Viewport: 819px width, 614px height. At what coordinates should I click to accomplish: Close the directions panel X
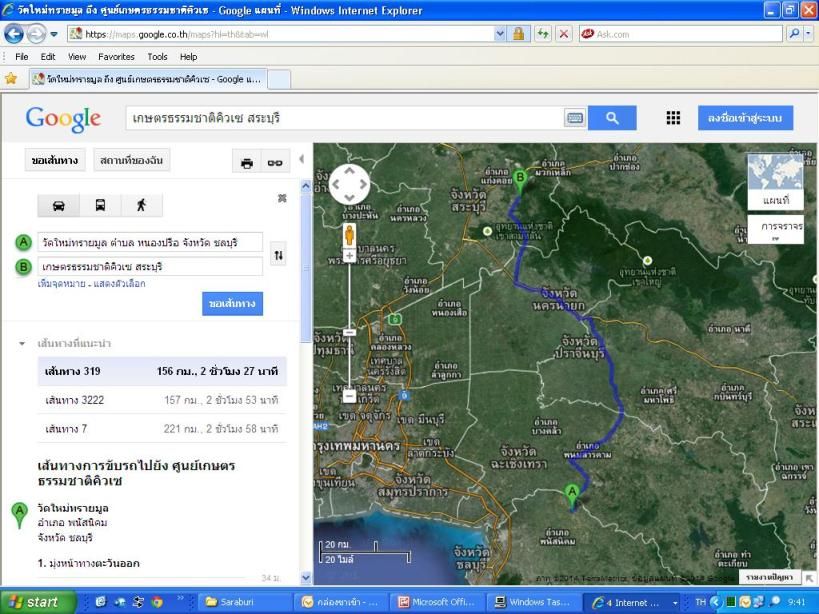click(282, 198)
